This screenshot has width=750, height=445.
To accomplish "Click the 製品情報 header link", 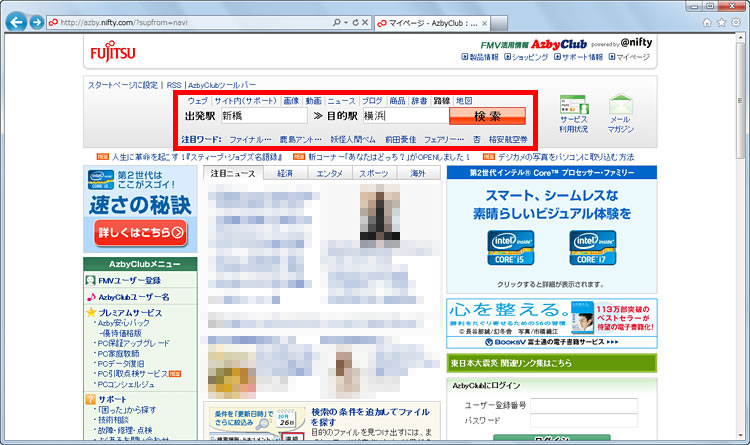I will [x=480, y=57].
